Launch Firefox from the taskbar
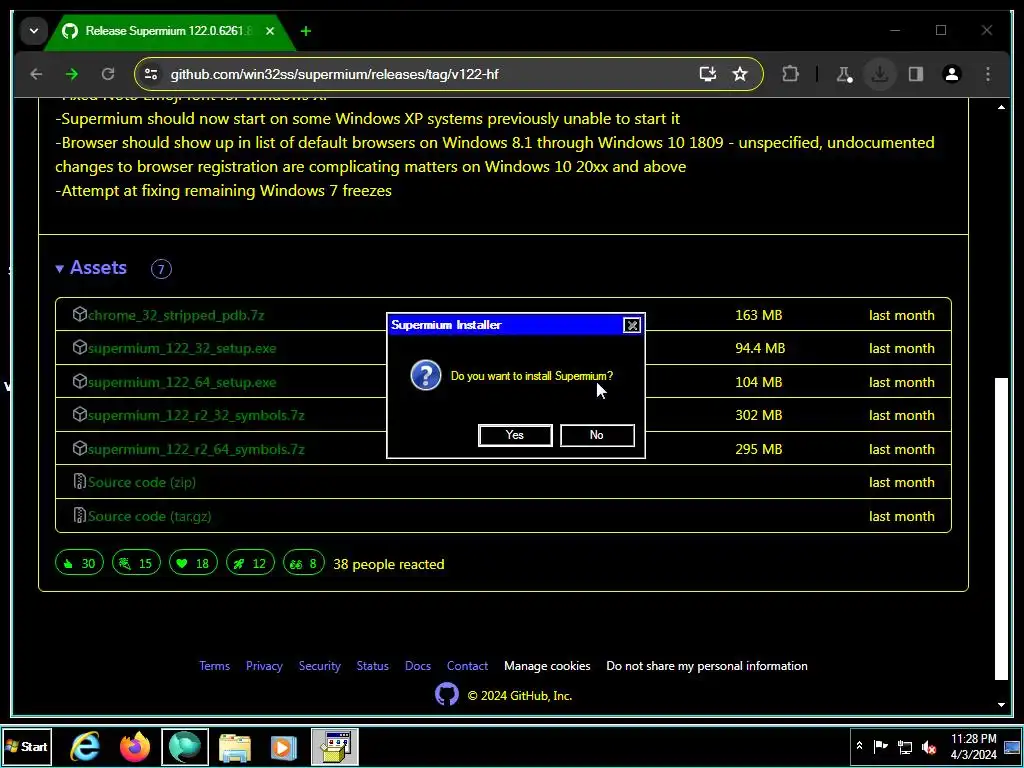The image size is (1024, 768). pyautogui.click(x=135, y=746)
